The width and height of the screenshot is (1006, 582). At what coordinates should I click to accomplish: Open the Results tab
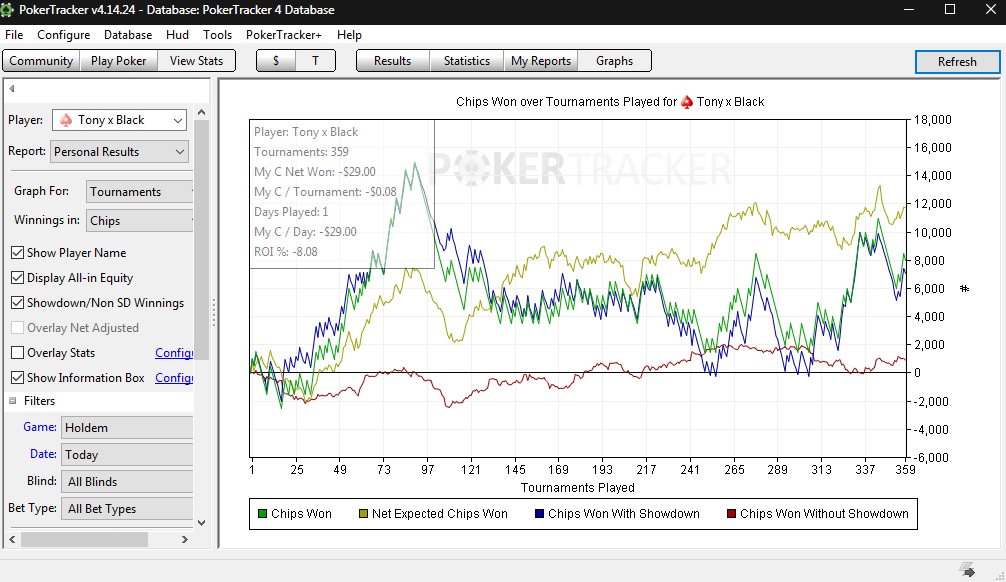point(392,61)
